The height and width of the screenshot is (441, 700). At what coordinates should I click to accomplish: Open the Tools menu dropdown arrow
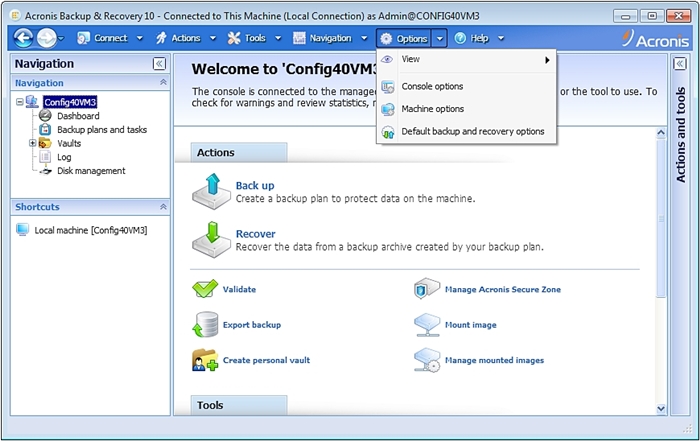tap(278, 38)
